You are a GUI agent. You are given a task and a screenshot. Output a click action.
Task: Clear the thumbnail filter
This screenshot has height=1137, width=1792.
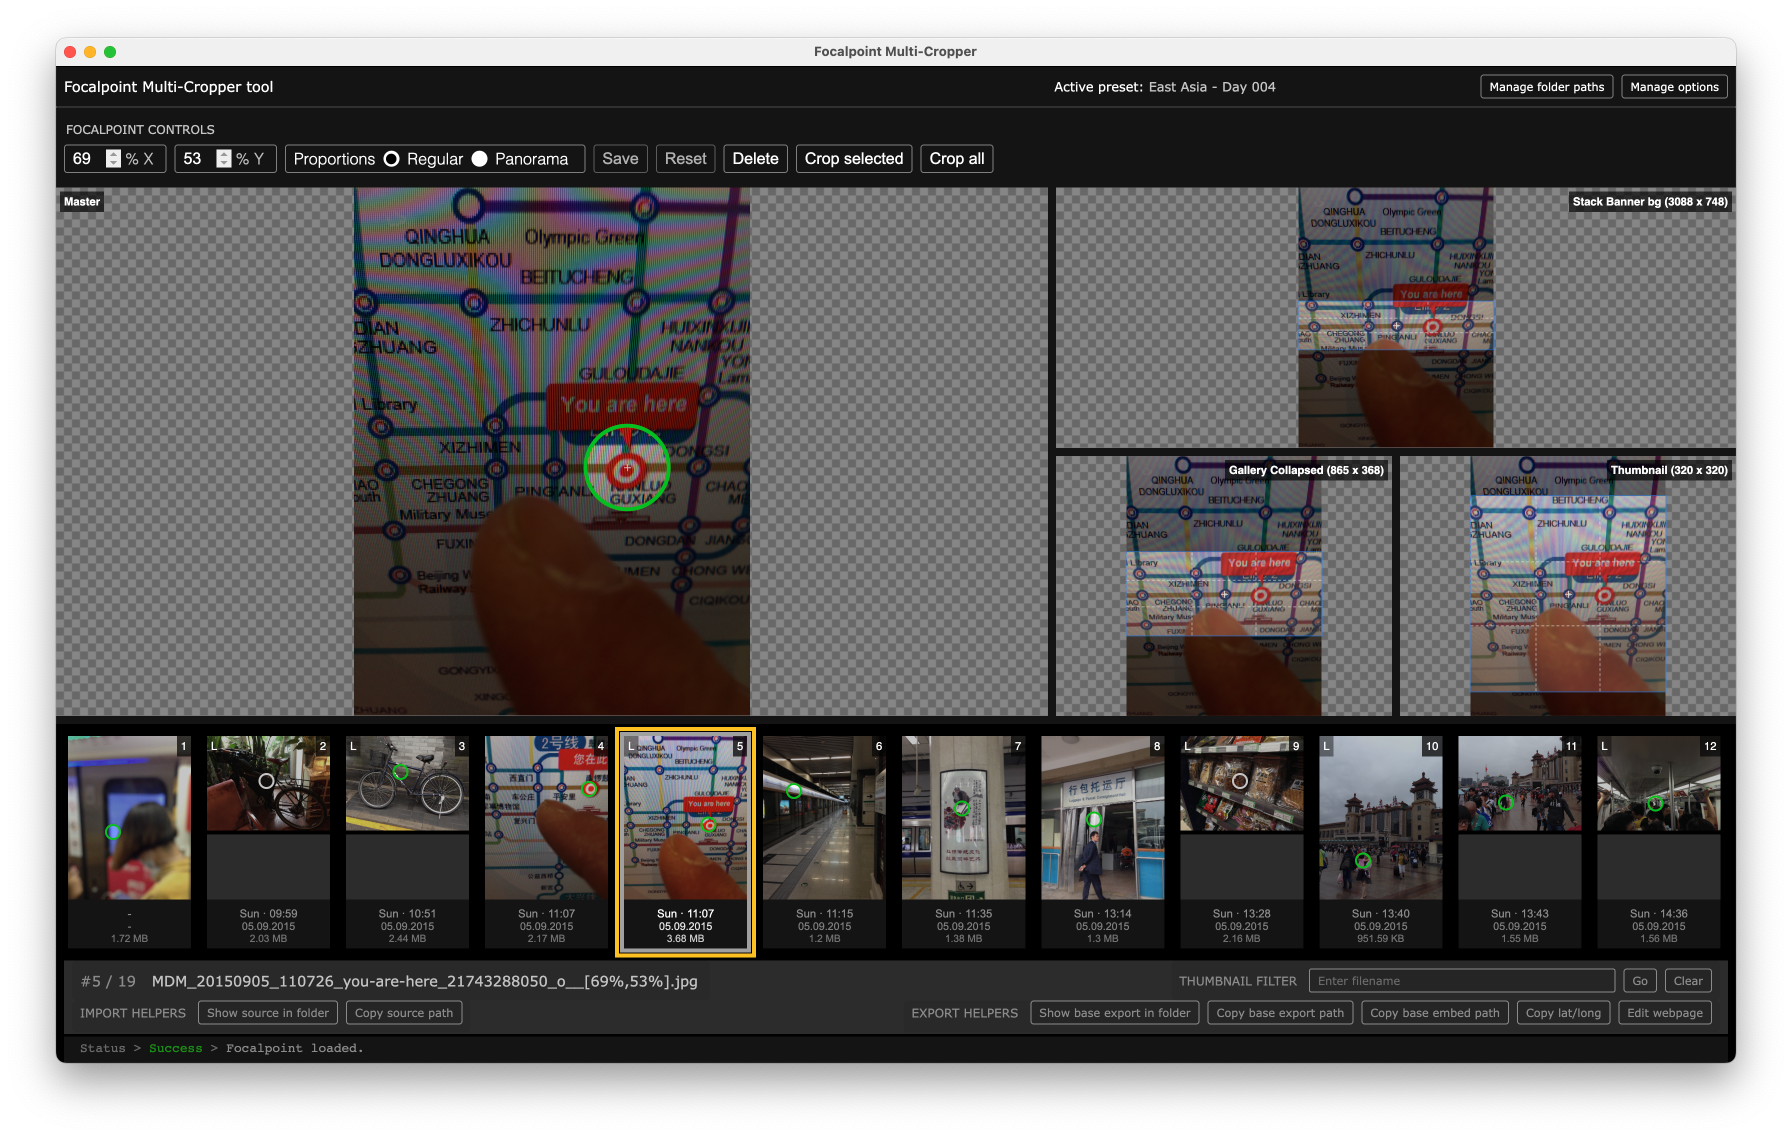pyautogui.click(x=1688, y=981)
